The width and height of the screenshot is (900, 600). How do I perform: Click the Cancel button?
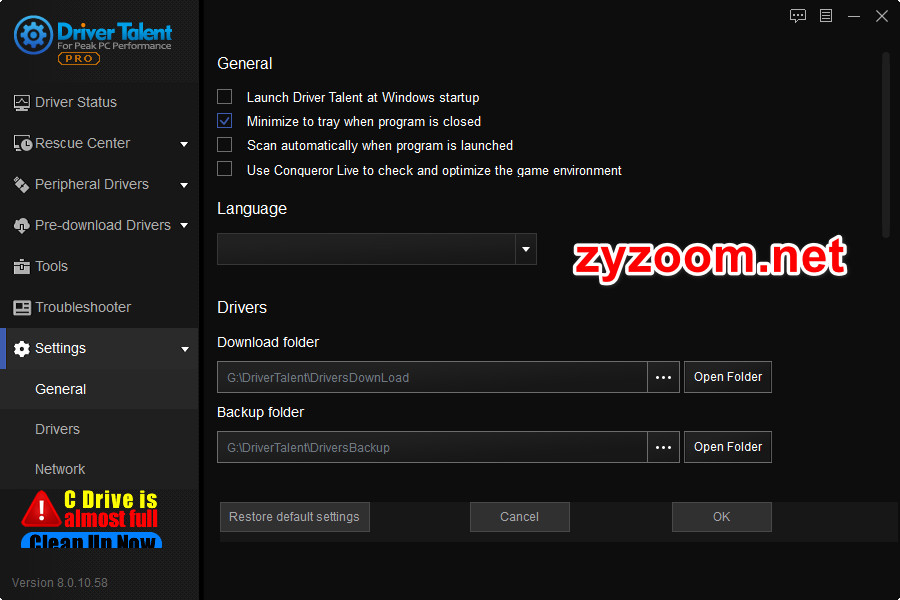519,517
